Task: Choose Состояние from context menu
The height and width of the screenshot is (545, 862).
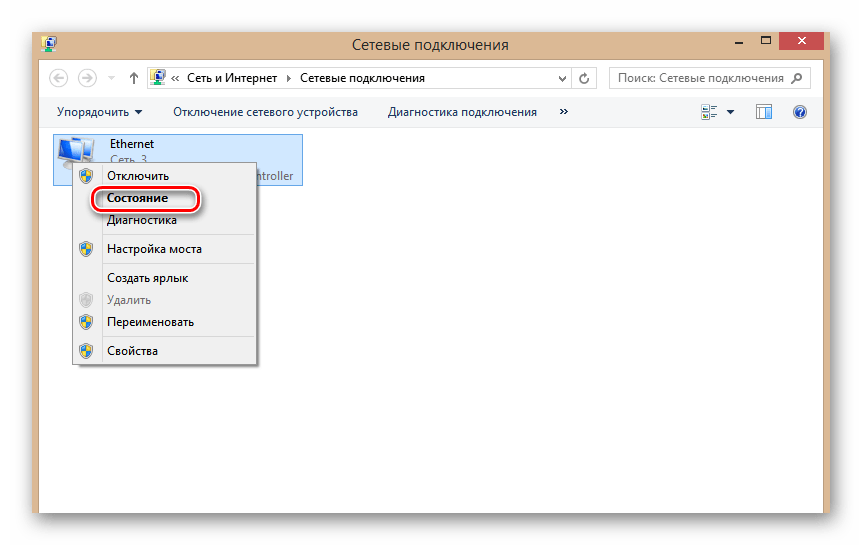Action: 137,198
